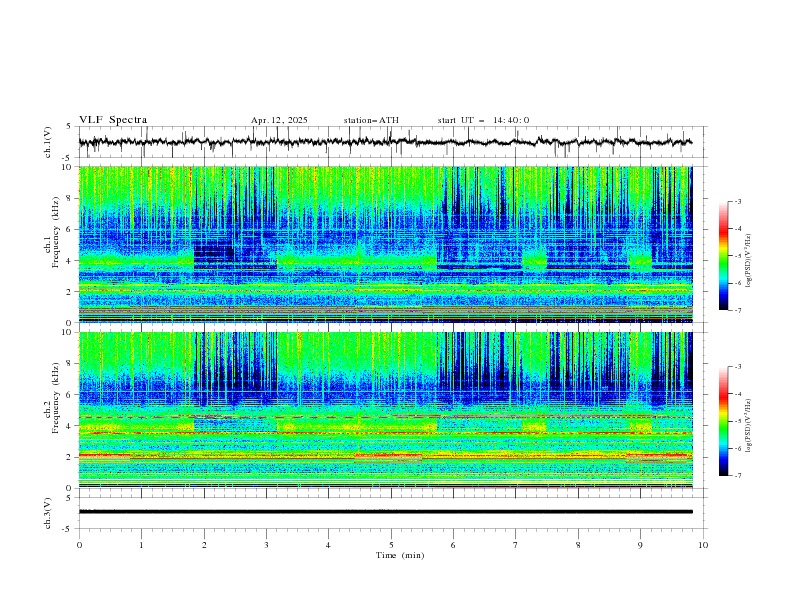Click the 'ch.3(V)' waveform axis label

pos(48,513)
